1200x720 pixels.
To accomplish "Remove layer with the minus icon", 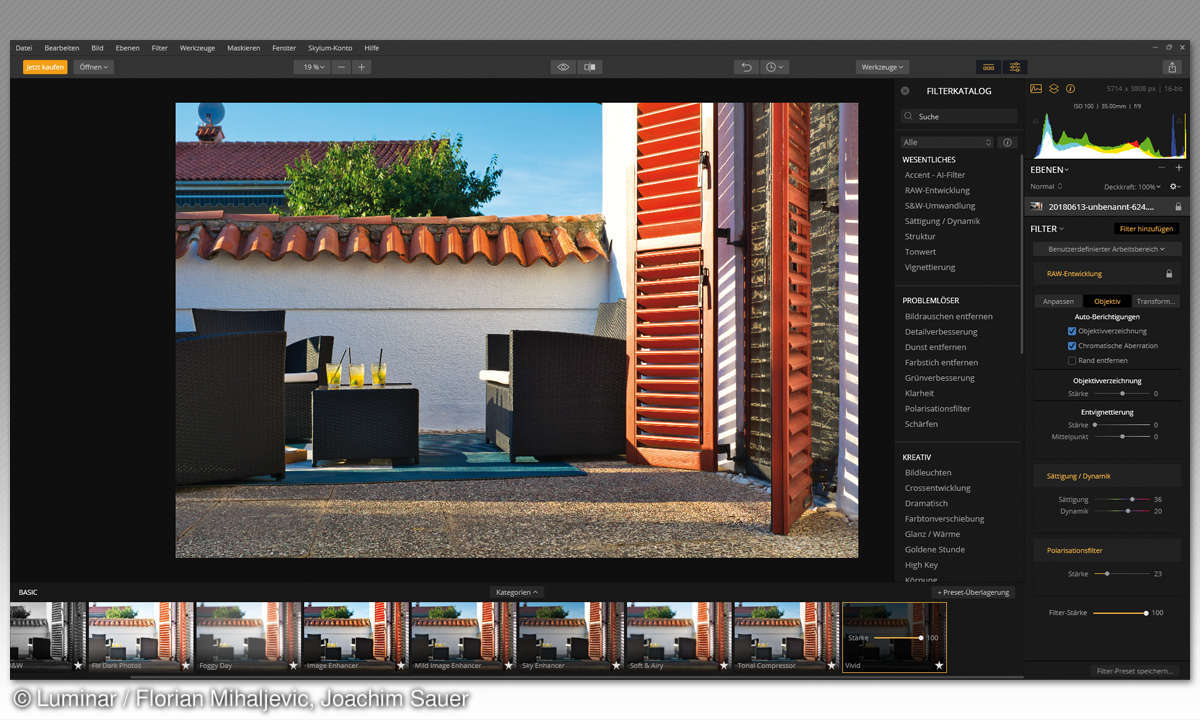I will [1161, 168].
